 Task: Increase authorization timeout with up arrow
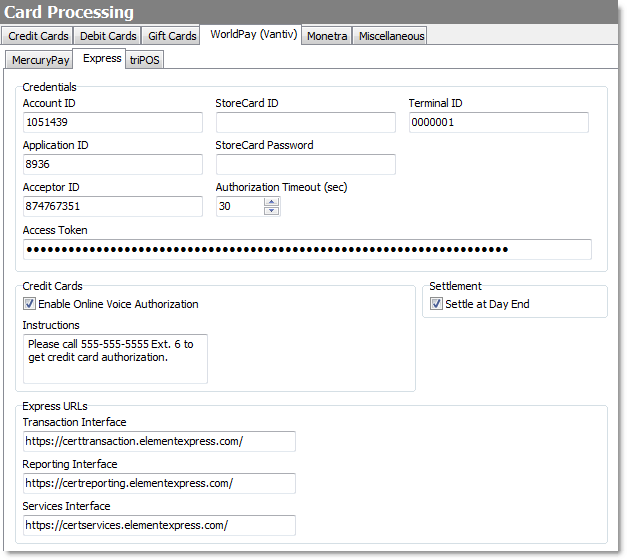coord(272,202)
